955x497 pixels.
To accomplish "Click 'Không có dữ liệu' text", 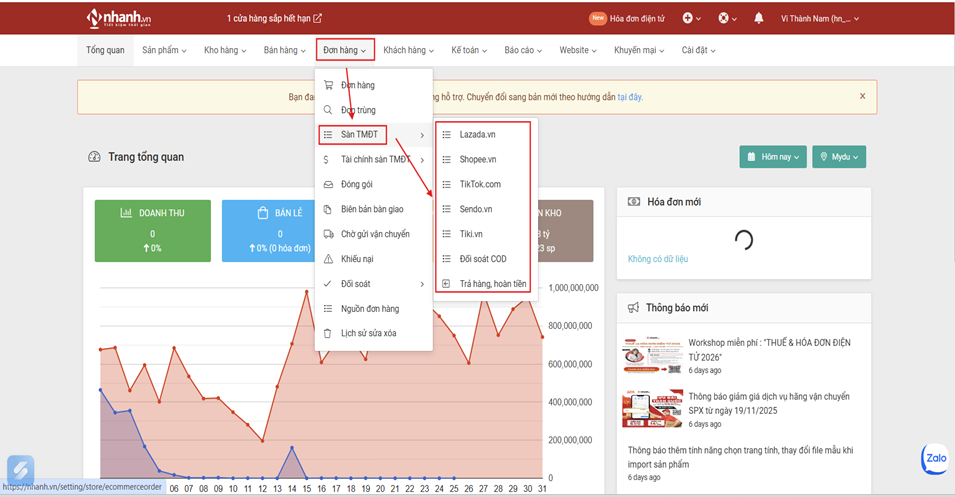I will tap(658, 259).
